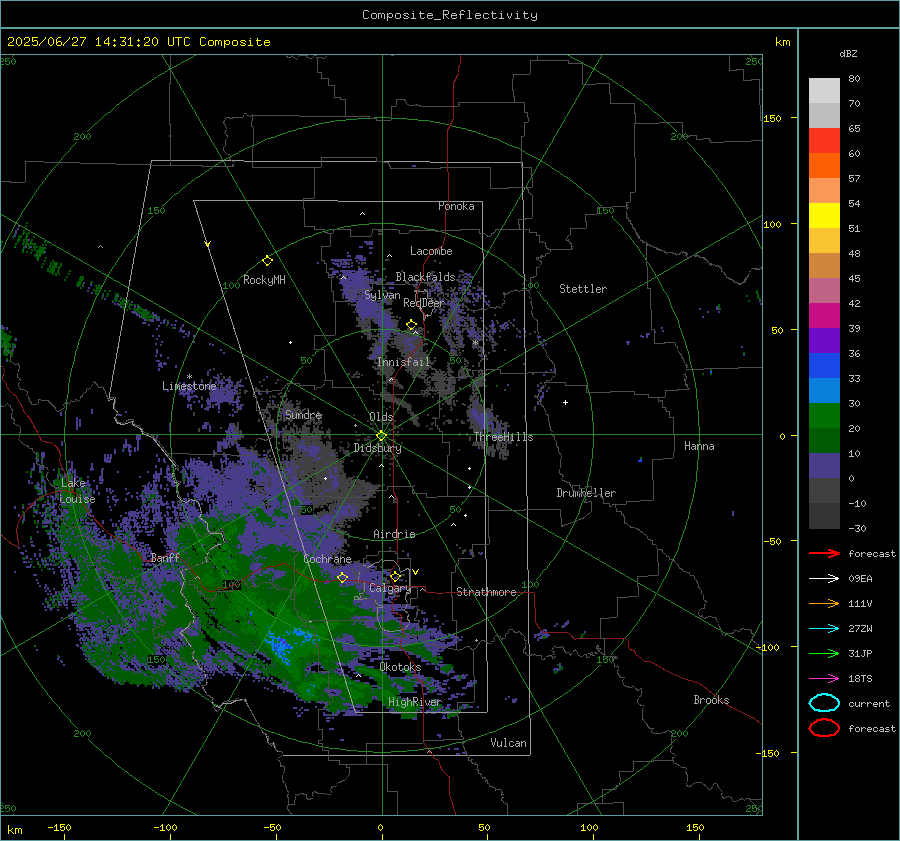This screenshot has width=900, height=841.
Task: Select the light gray swatch between 80 and 70 dBZ
Action: tap(824, 91)
